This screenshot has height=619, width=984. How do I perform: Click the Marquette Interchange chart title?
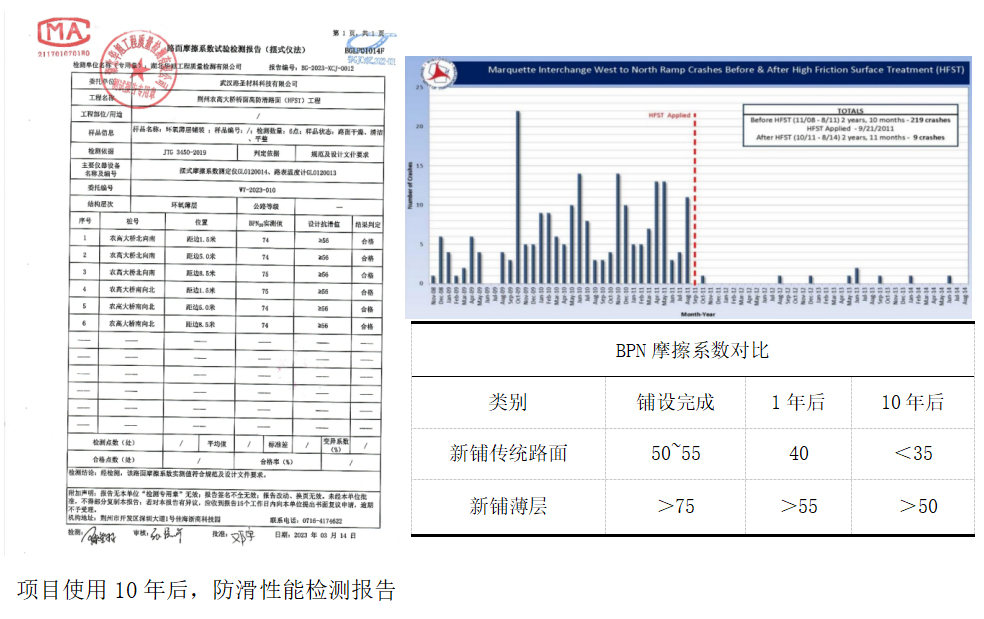tap(726, 70)
